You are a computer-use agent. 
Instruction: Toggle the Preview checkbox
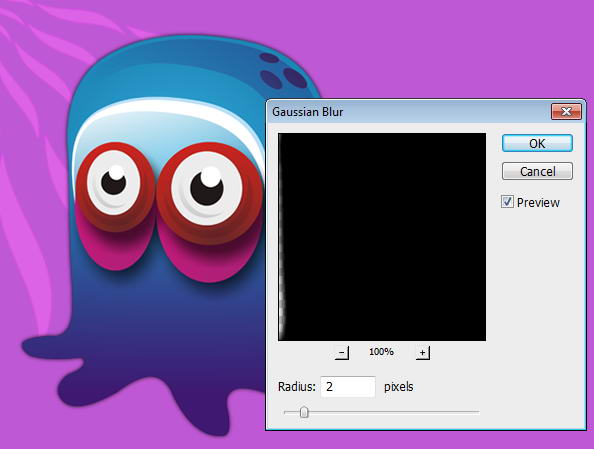507,202
